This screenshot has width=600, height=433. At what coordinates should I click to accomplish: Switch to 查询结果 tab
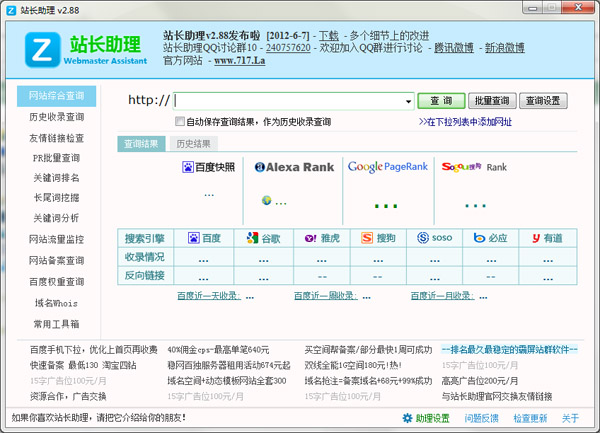coord(141,144)
